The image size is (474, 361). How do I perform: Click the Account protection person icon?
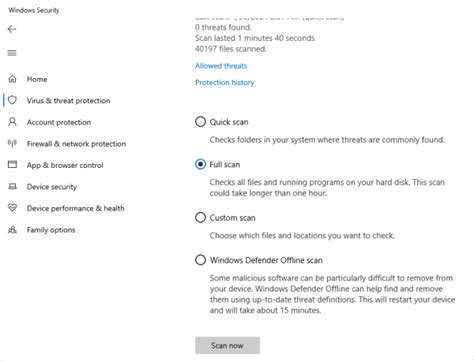(12, 122)
